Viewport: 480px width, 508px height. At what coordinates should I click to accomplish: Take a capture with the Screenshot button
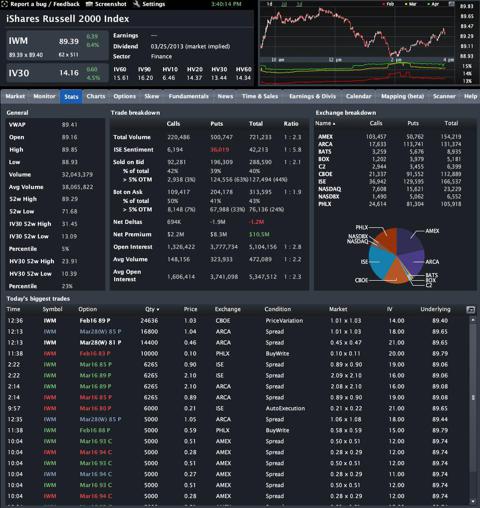pyautogui.click(x=106, y=4)
